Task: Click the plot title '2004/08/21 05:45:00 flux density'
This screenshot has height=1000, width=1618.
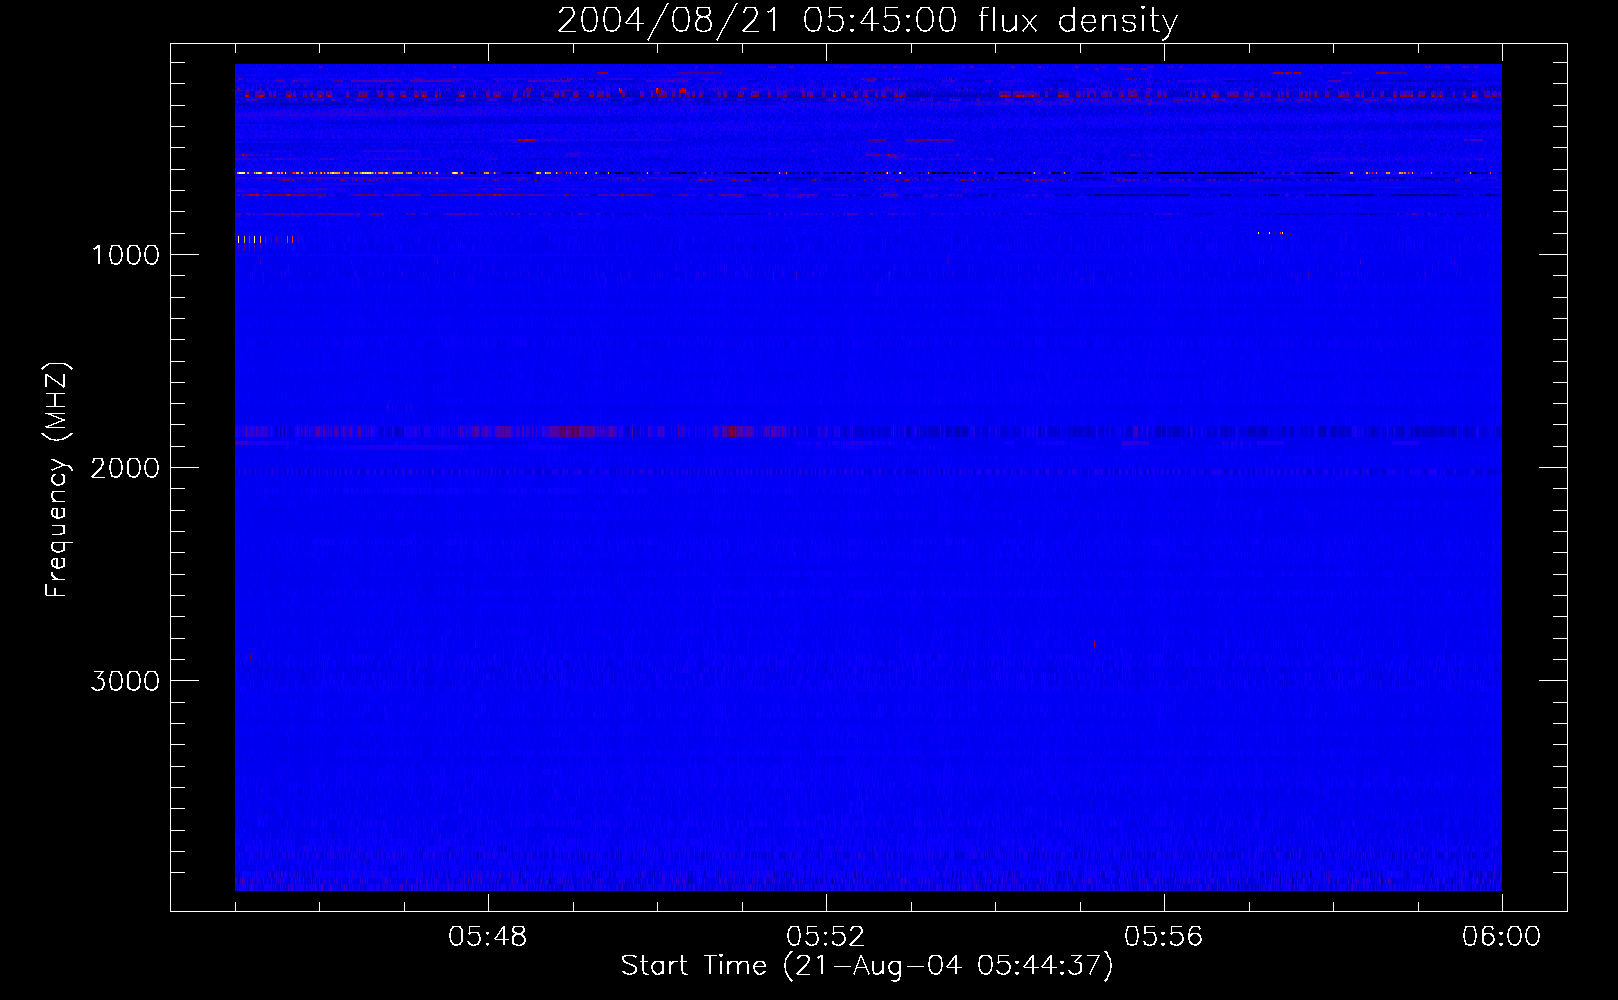Action: coord(867,20)
